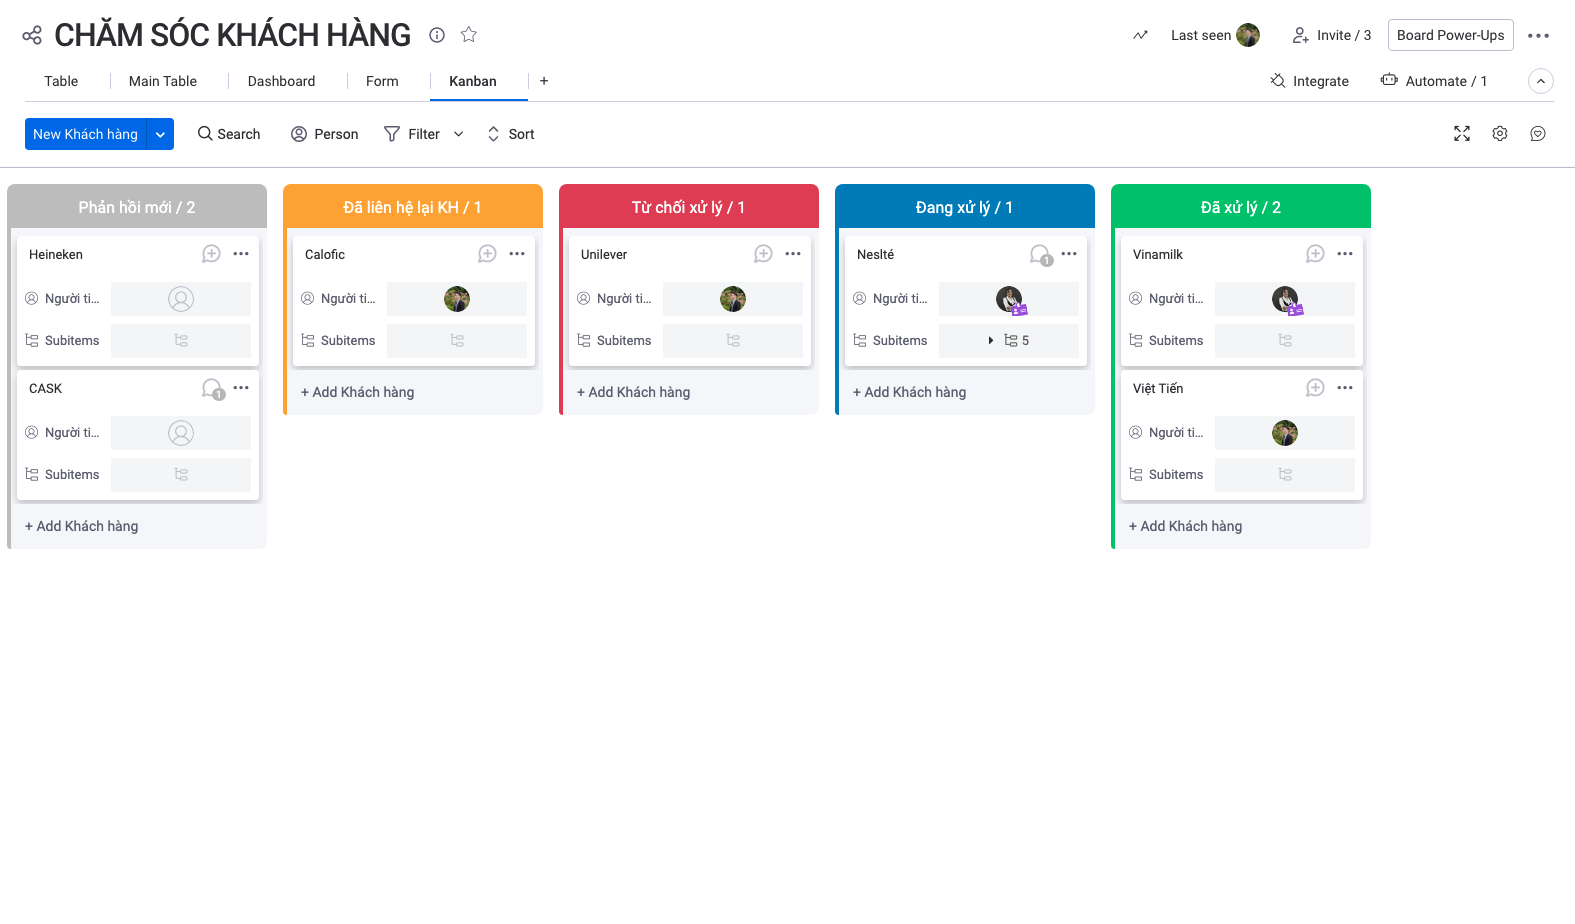Open the Neslté card updates bubble
The height and width of the screenshot is (924, 1575).
1040,255
